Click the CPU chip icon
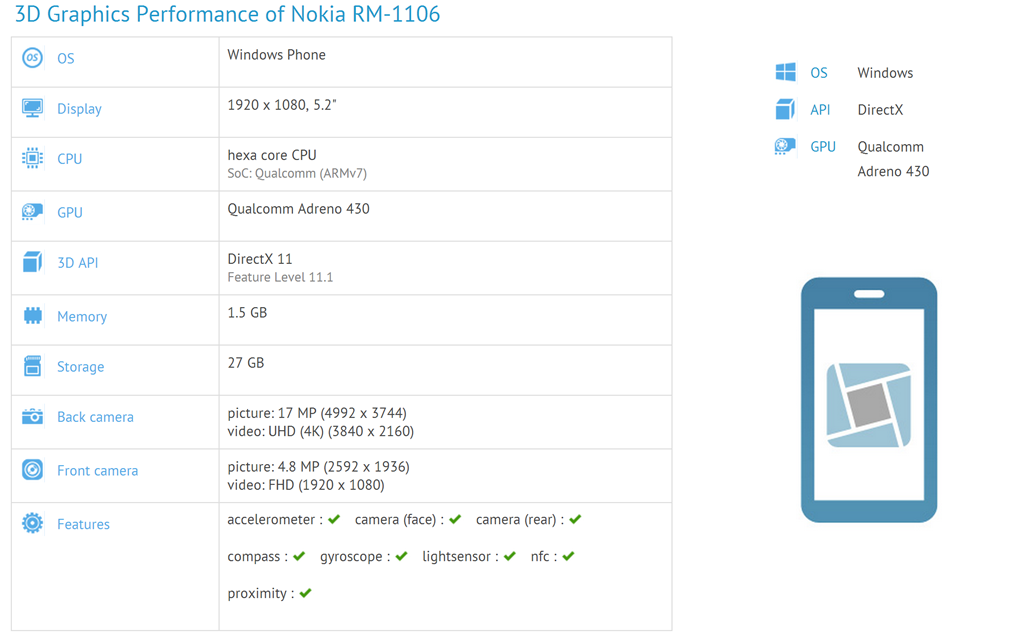Viewport: 1024px width, 634px height. point(32,158)
